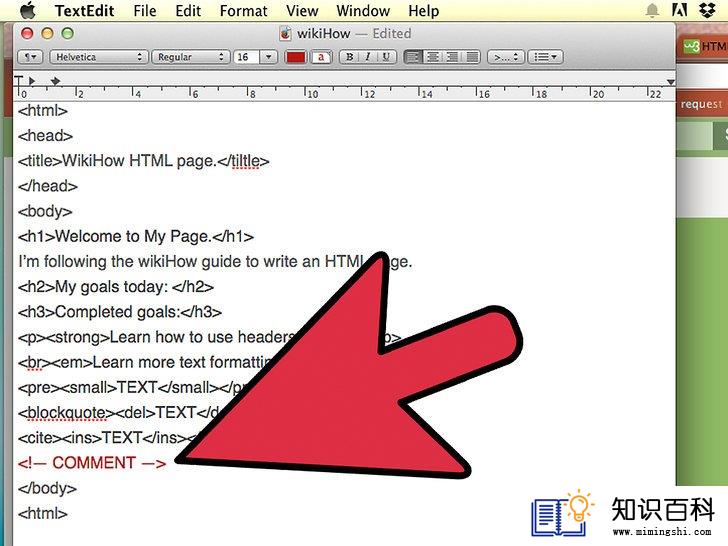Click the pre small TEXT line
Image resolution: width=728 pixels, height=546 pixels.
click(134, 387)
